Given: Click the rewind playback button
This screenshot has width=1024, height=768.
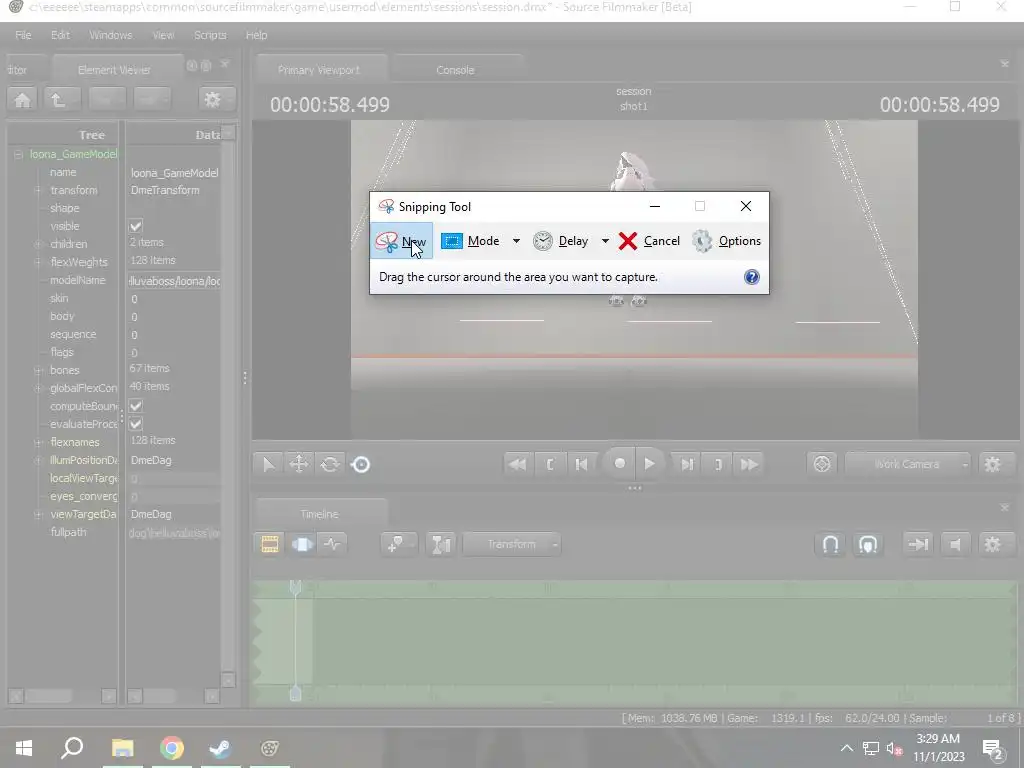Looking at the screenshot, I should tap(517, 464).
